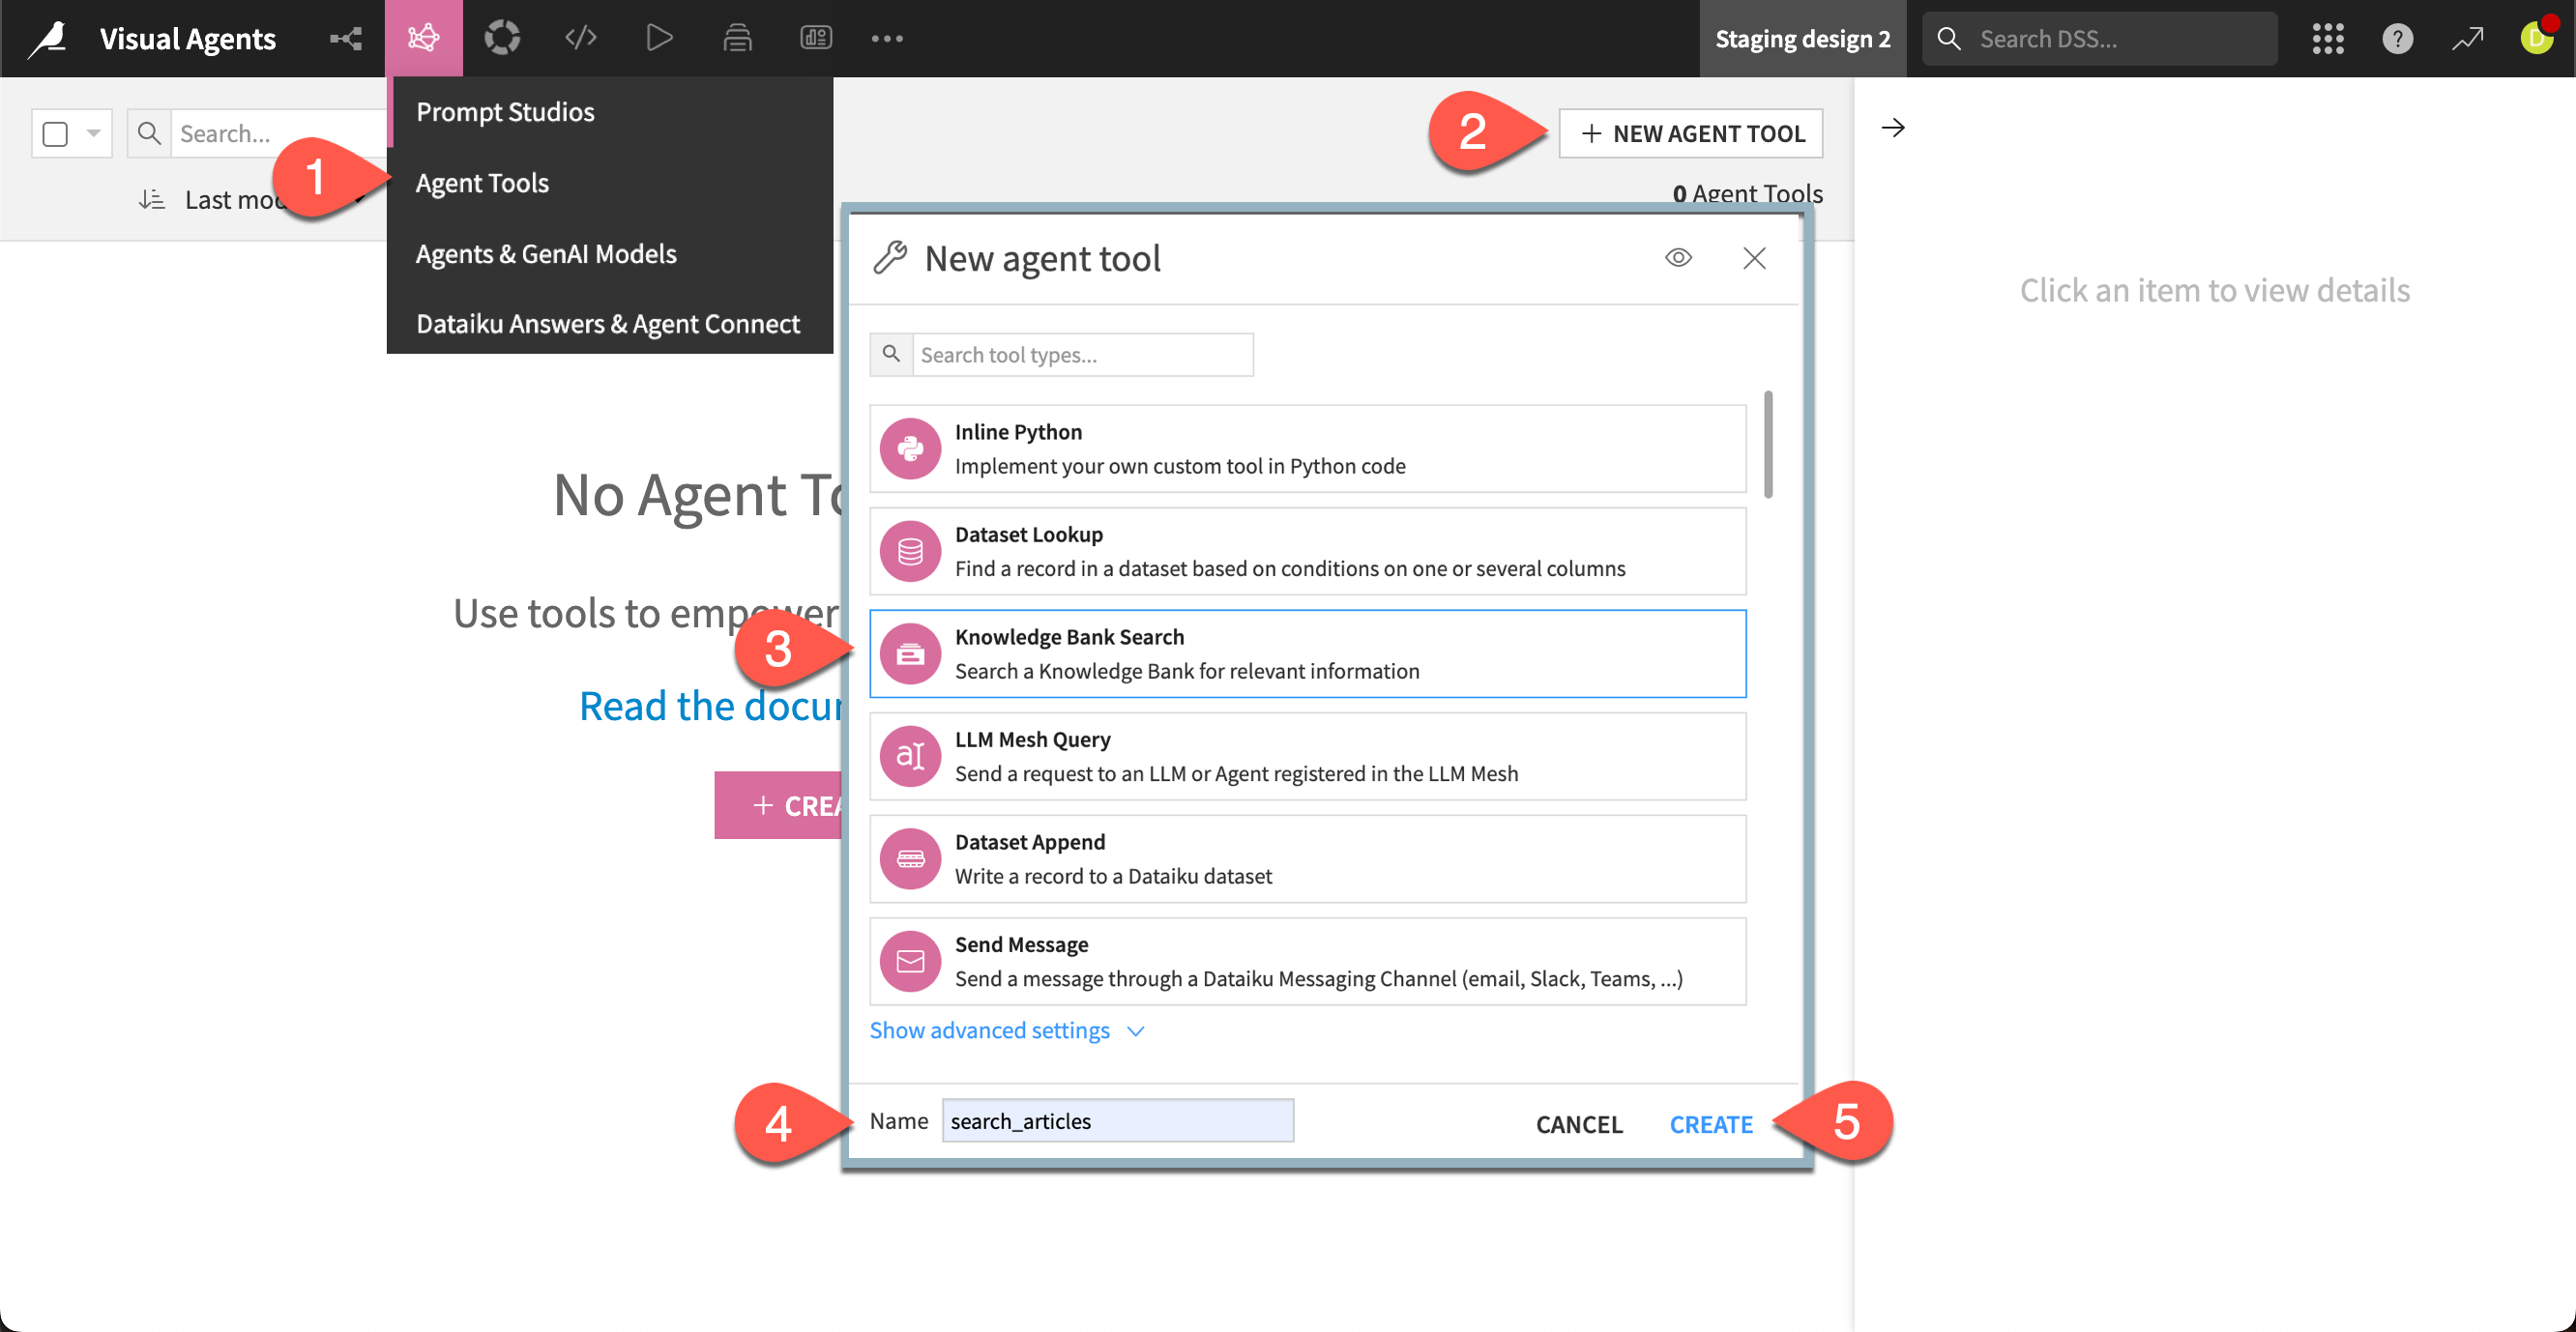Click the list search magnifier icon
Viewport: 2576px width, 1332px height.
(149, 133)
